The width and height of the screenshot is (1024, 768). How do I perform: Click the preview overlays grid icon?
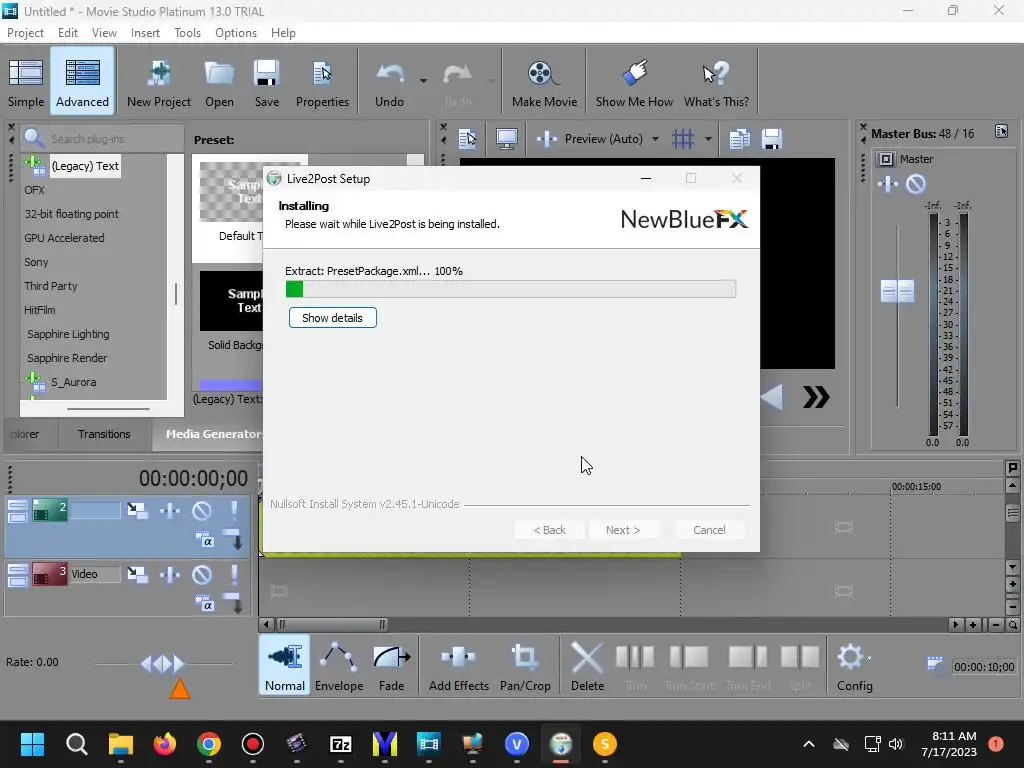(x=683, y=138)
